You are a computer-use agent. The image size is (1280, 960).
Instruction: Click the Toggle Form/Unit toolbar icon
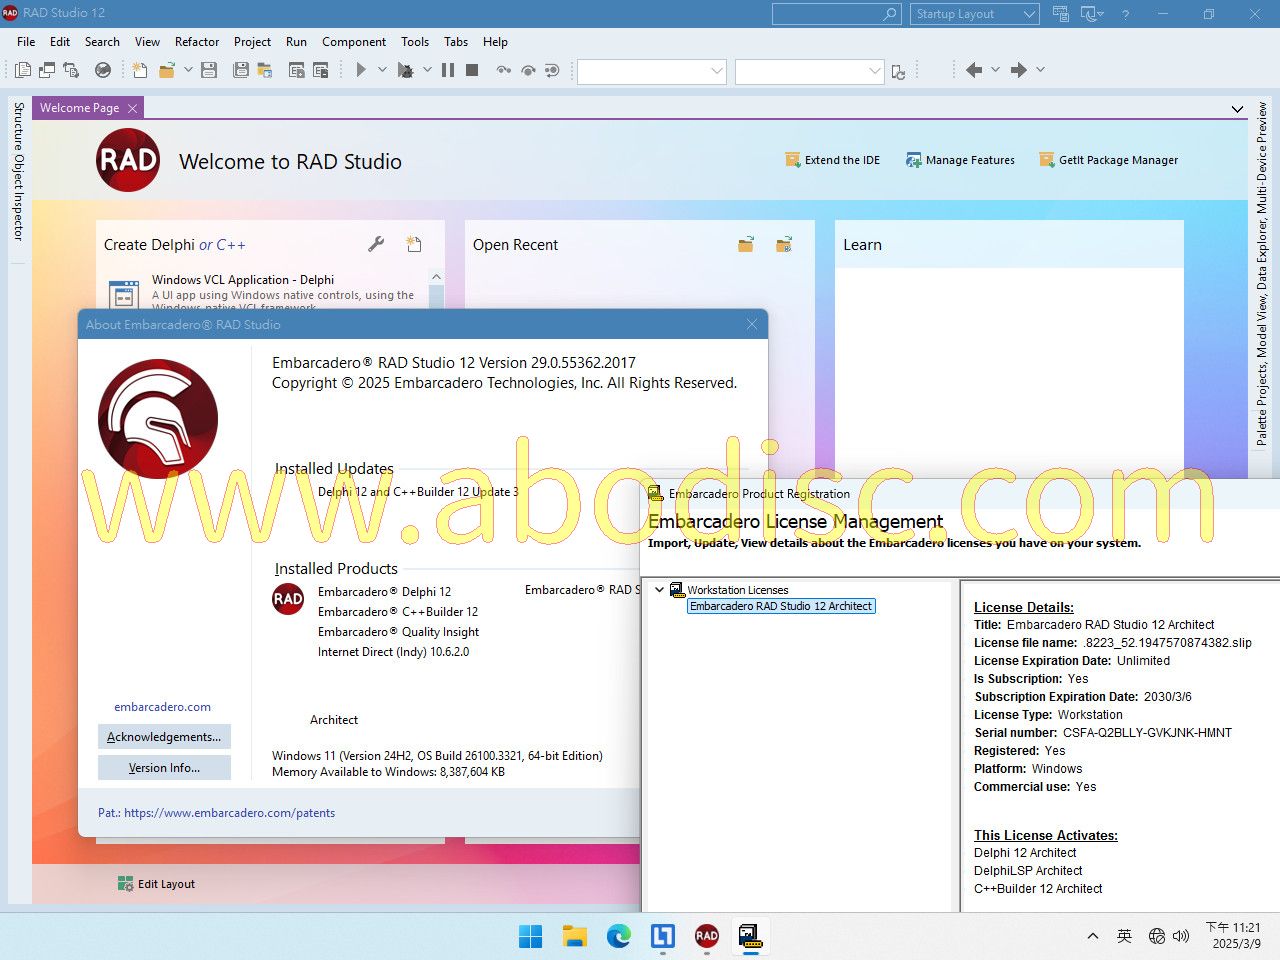[71, 70]
